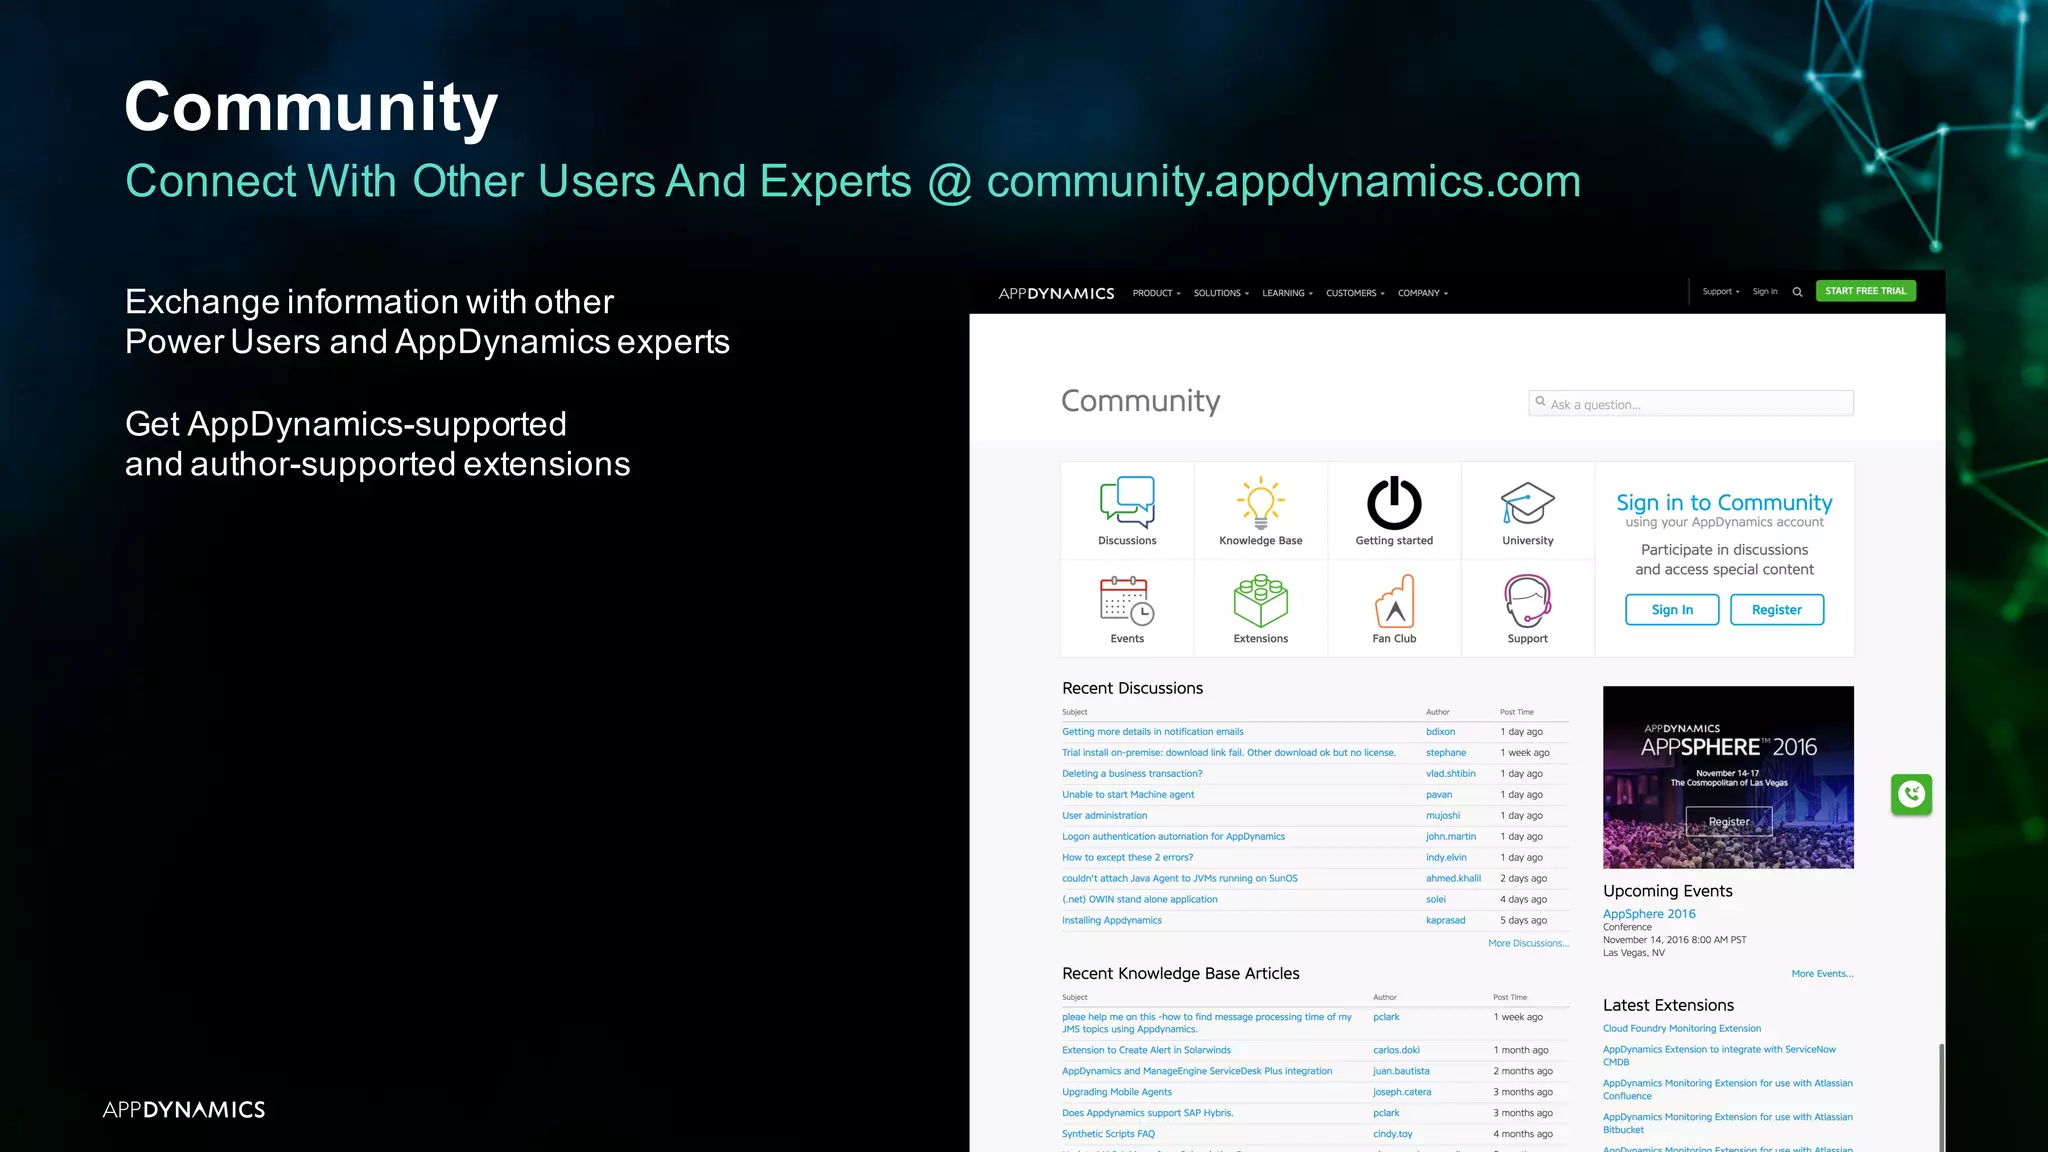The image size is (2048, 1152).
Task: Open 'Does Appdynamics support SAP Hybris.' article
Action: pos(1148,1114)
